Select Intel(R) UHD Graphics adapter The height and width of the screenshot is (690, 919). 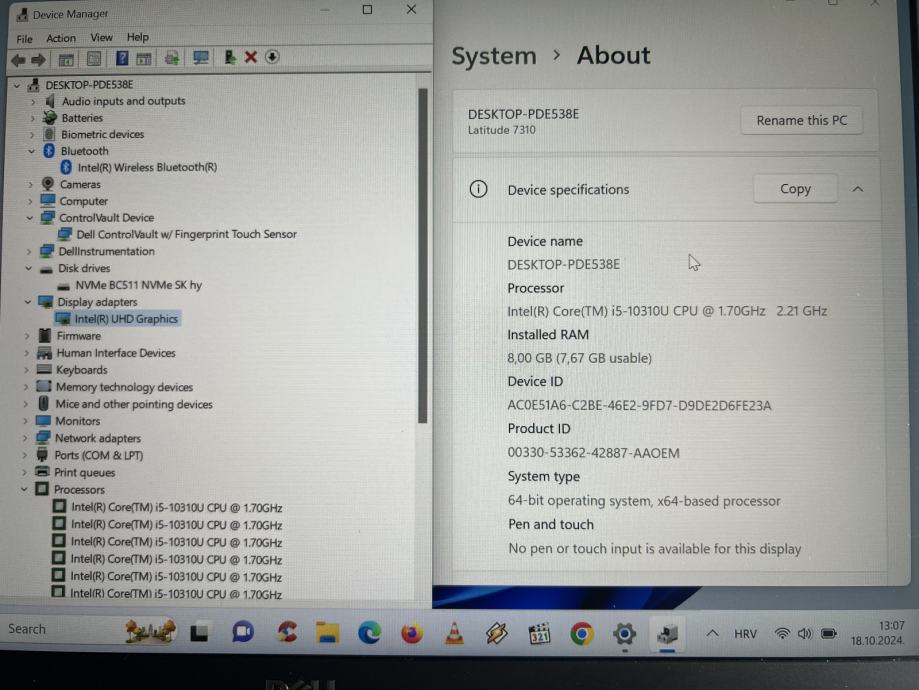[126, 319]
